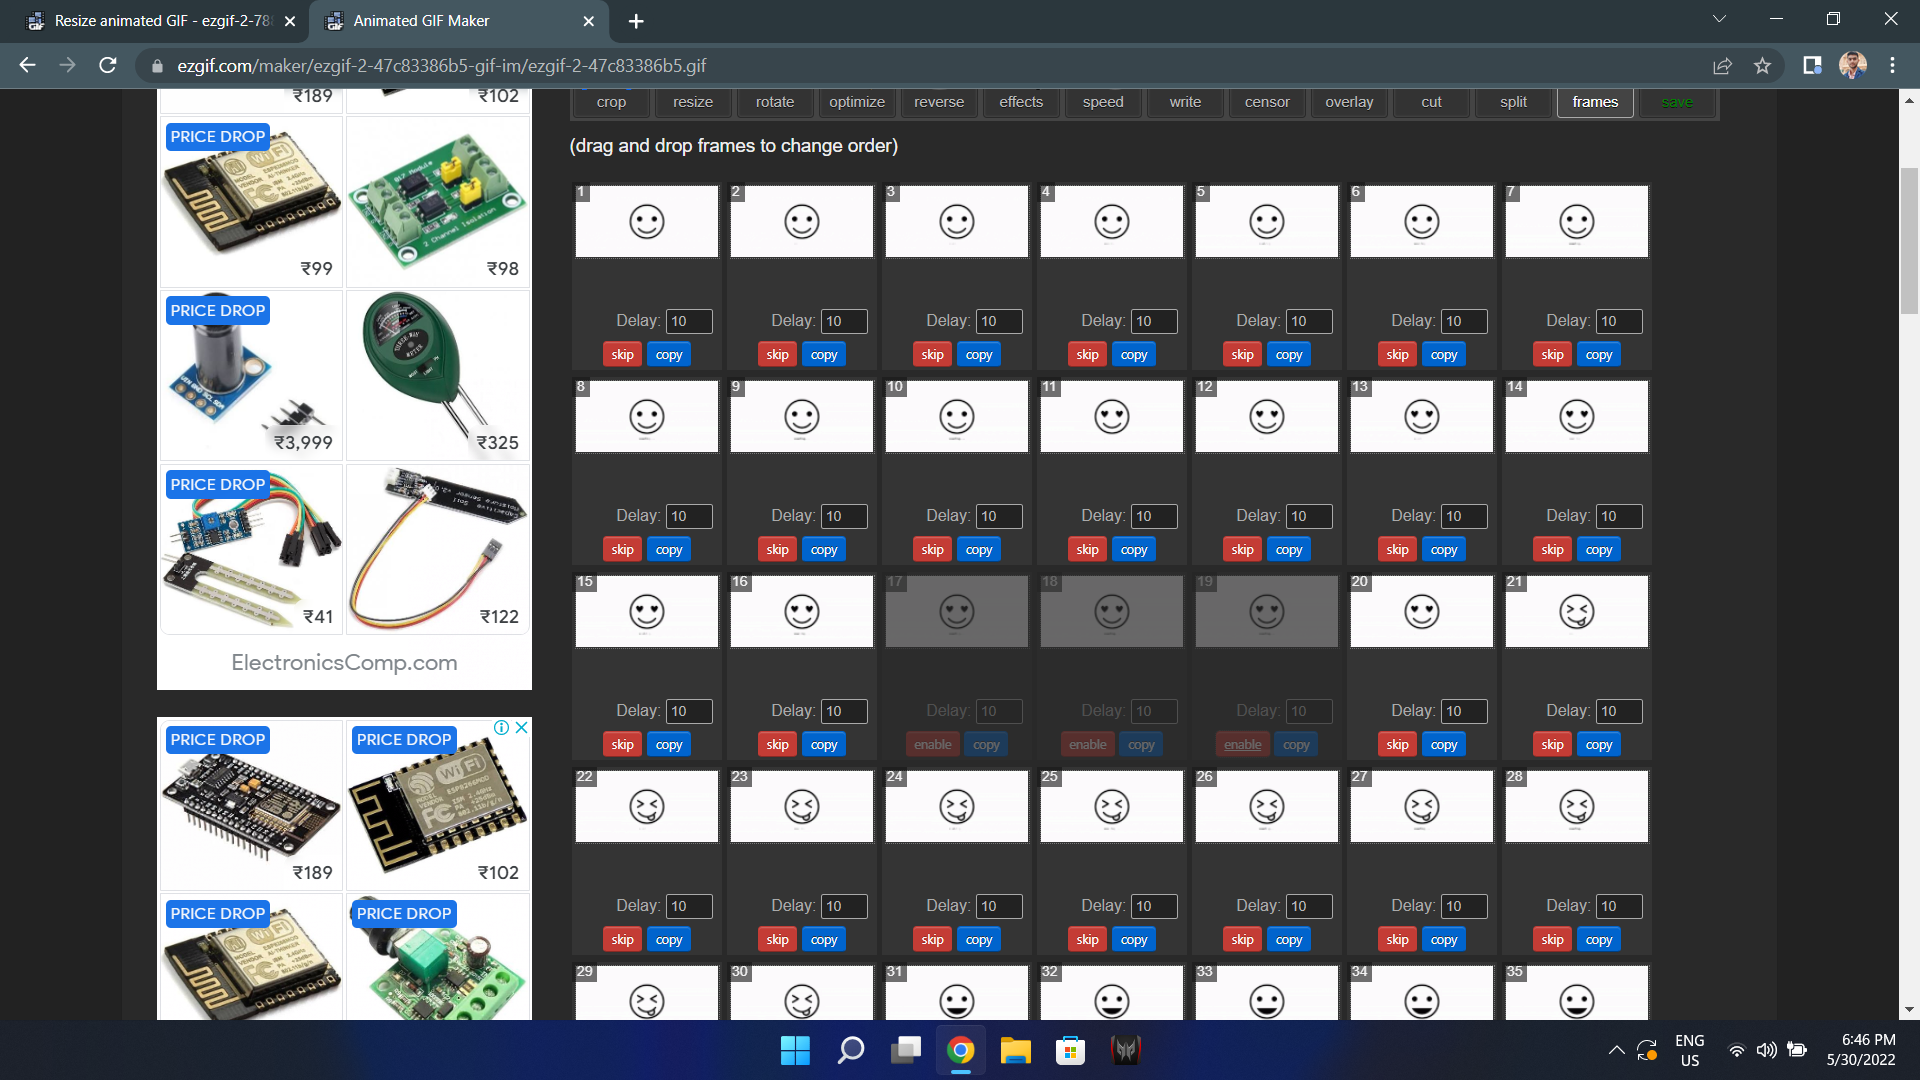Select the split tool
Viewport: 1920px width, 1080px height.
click(1512, 102)
